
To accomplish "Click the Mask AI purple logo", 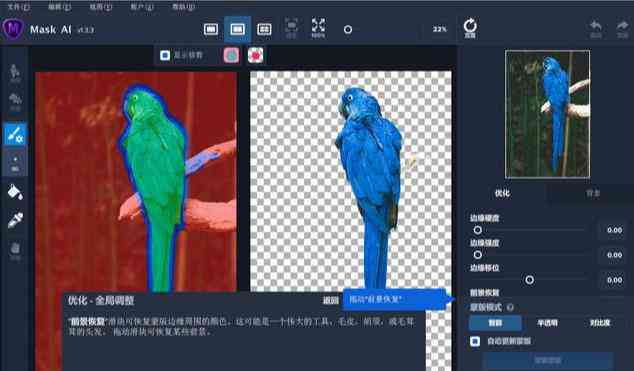I will (x=13, y=29).
